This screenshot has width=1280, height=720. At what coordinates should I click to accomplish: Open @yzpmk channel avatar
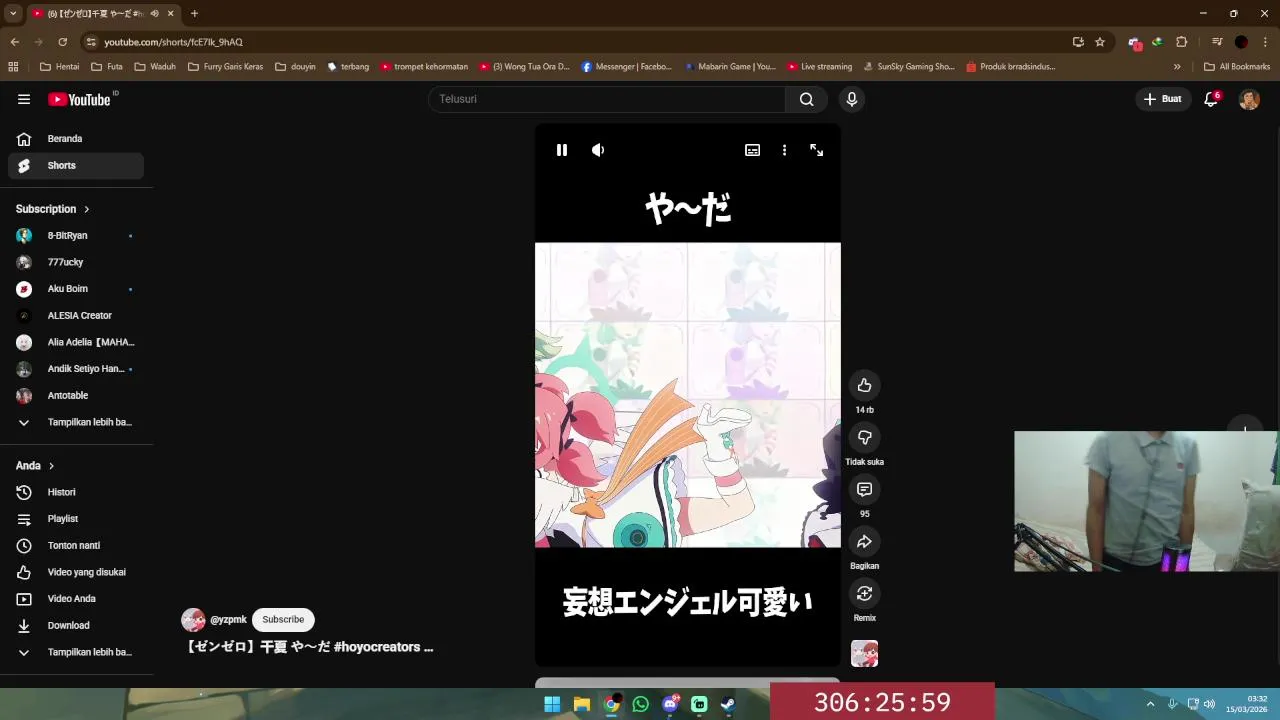(x=193, y=620)
